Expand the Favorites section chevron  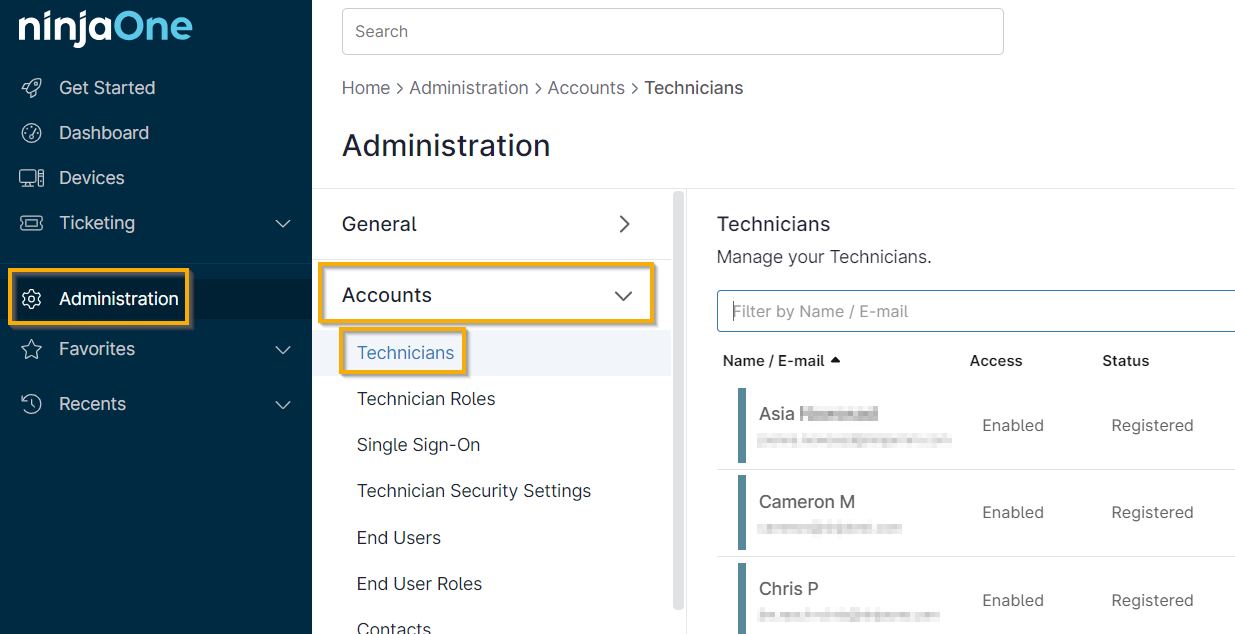coord(283,349)
